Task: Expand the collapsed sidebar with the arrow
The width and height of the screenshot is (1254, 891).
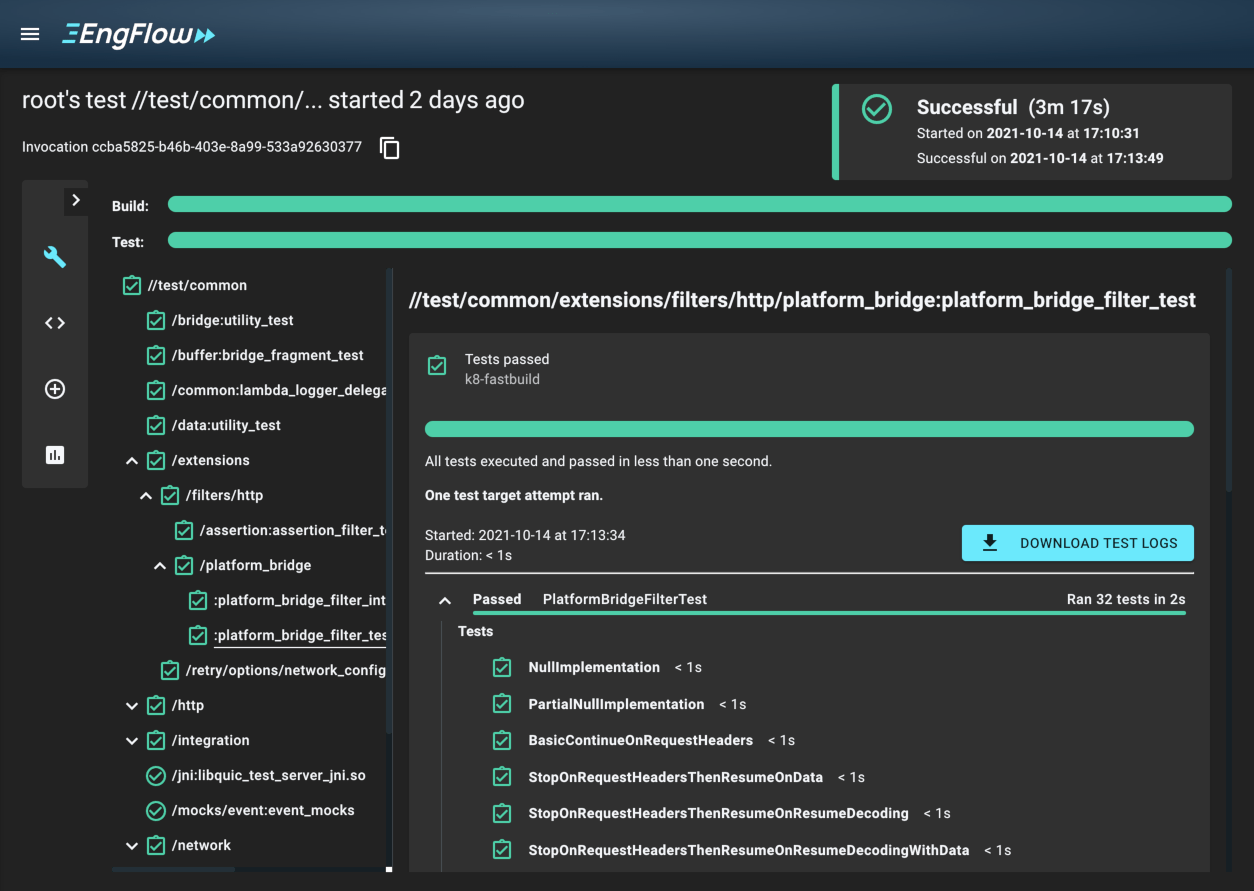Action: coord(76,200)
